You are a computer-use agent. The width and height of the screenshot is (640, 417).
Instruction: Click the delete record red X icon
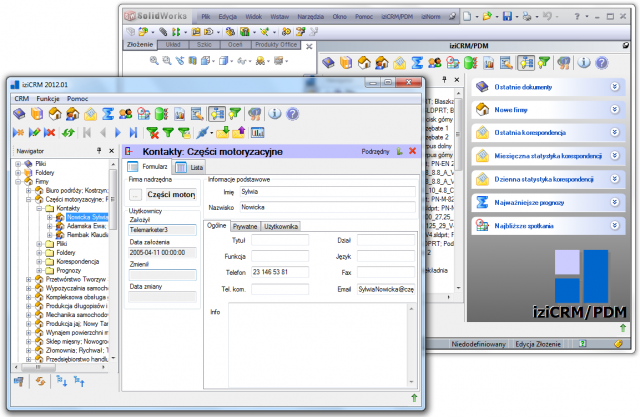[49, 133]
